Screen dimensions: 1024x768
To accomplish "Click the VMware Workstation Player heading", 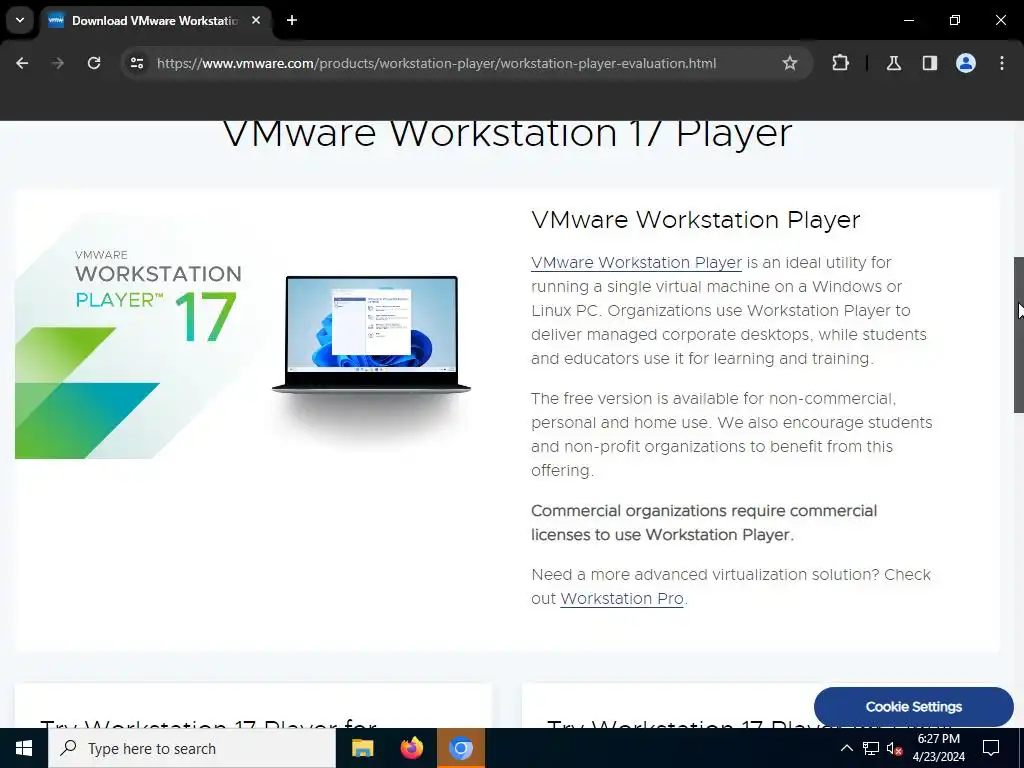I will click(x=696, y=220).
